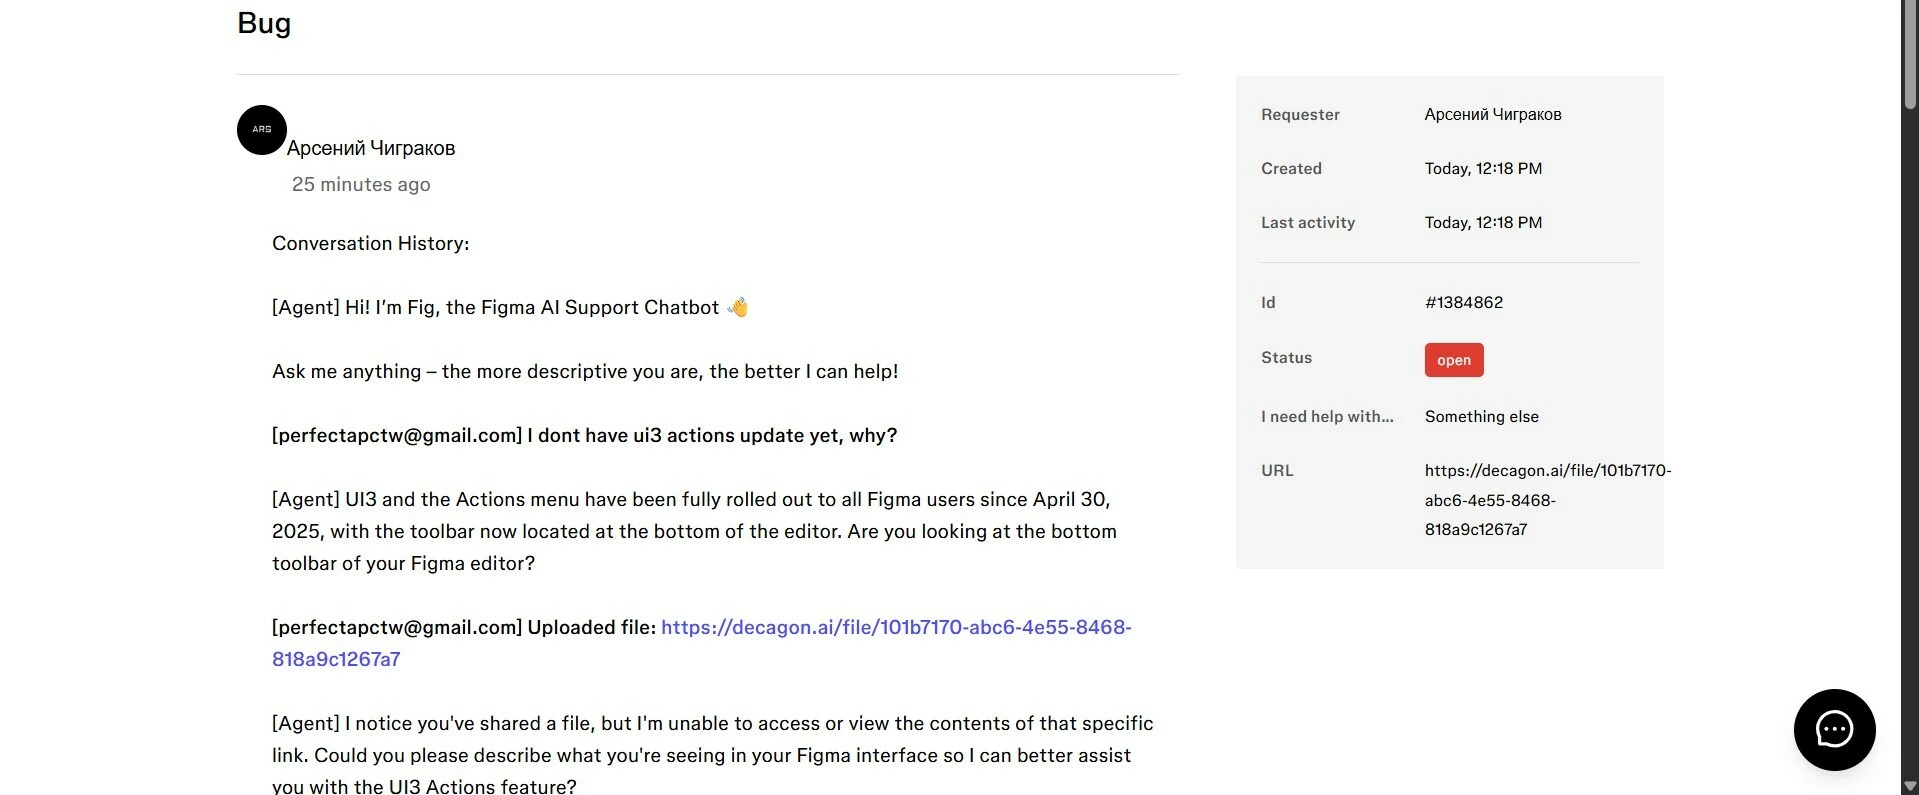Click the page scrollbar thumb
The width and height of the screenshot is (1919, 795).
1910,55
